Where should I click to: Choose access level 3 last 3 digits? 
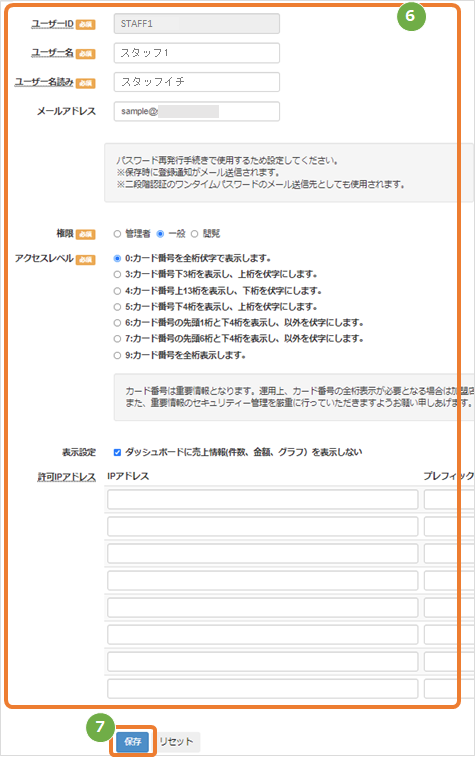tap(117, 274)
